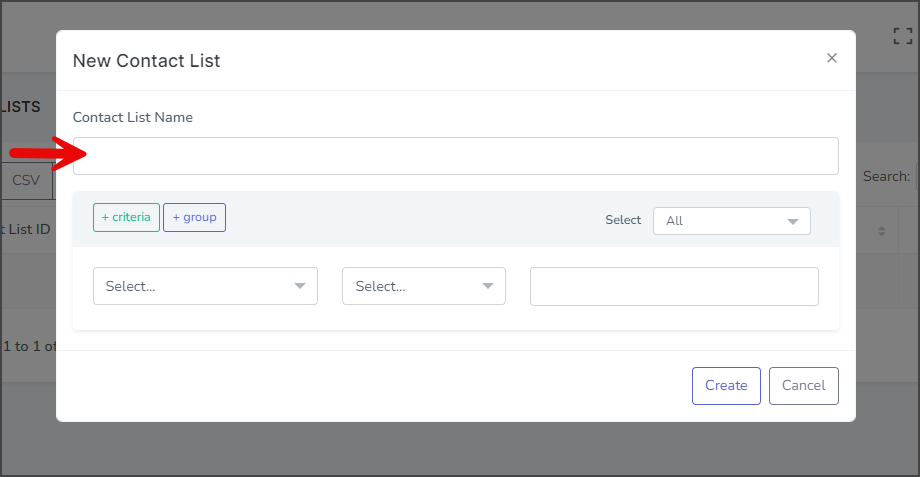The height and width of the screenshot is (477, 920).
Task: Click the Create button
Action: [x=726, y=386]
